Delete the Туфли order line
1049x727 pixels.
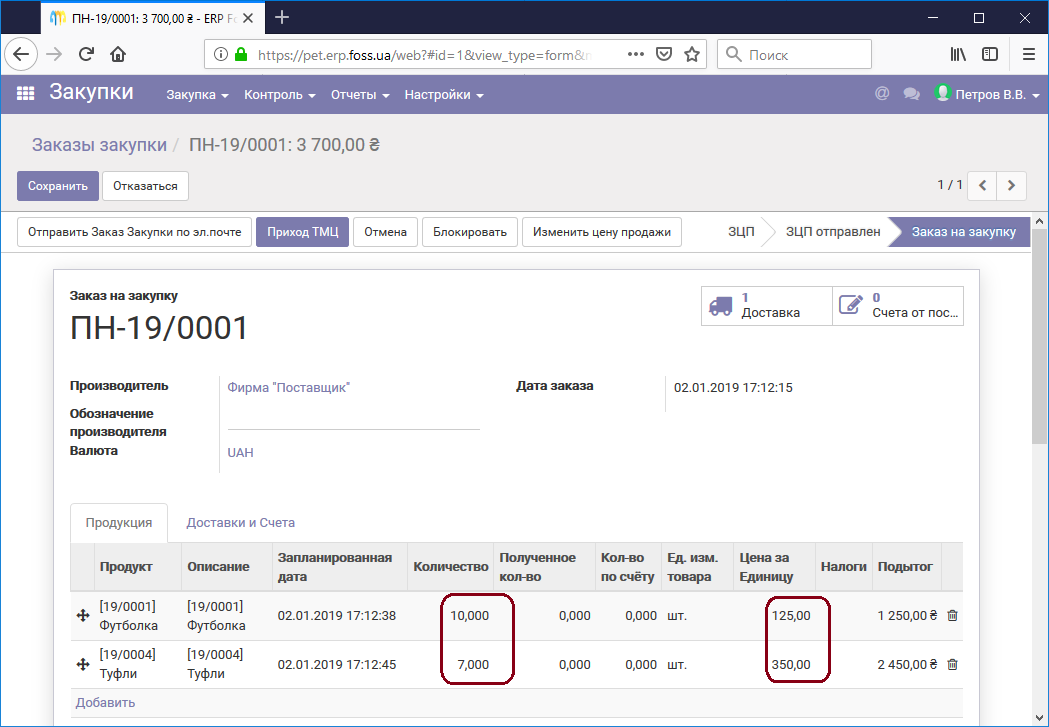952,664
